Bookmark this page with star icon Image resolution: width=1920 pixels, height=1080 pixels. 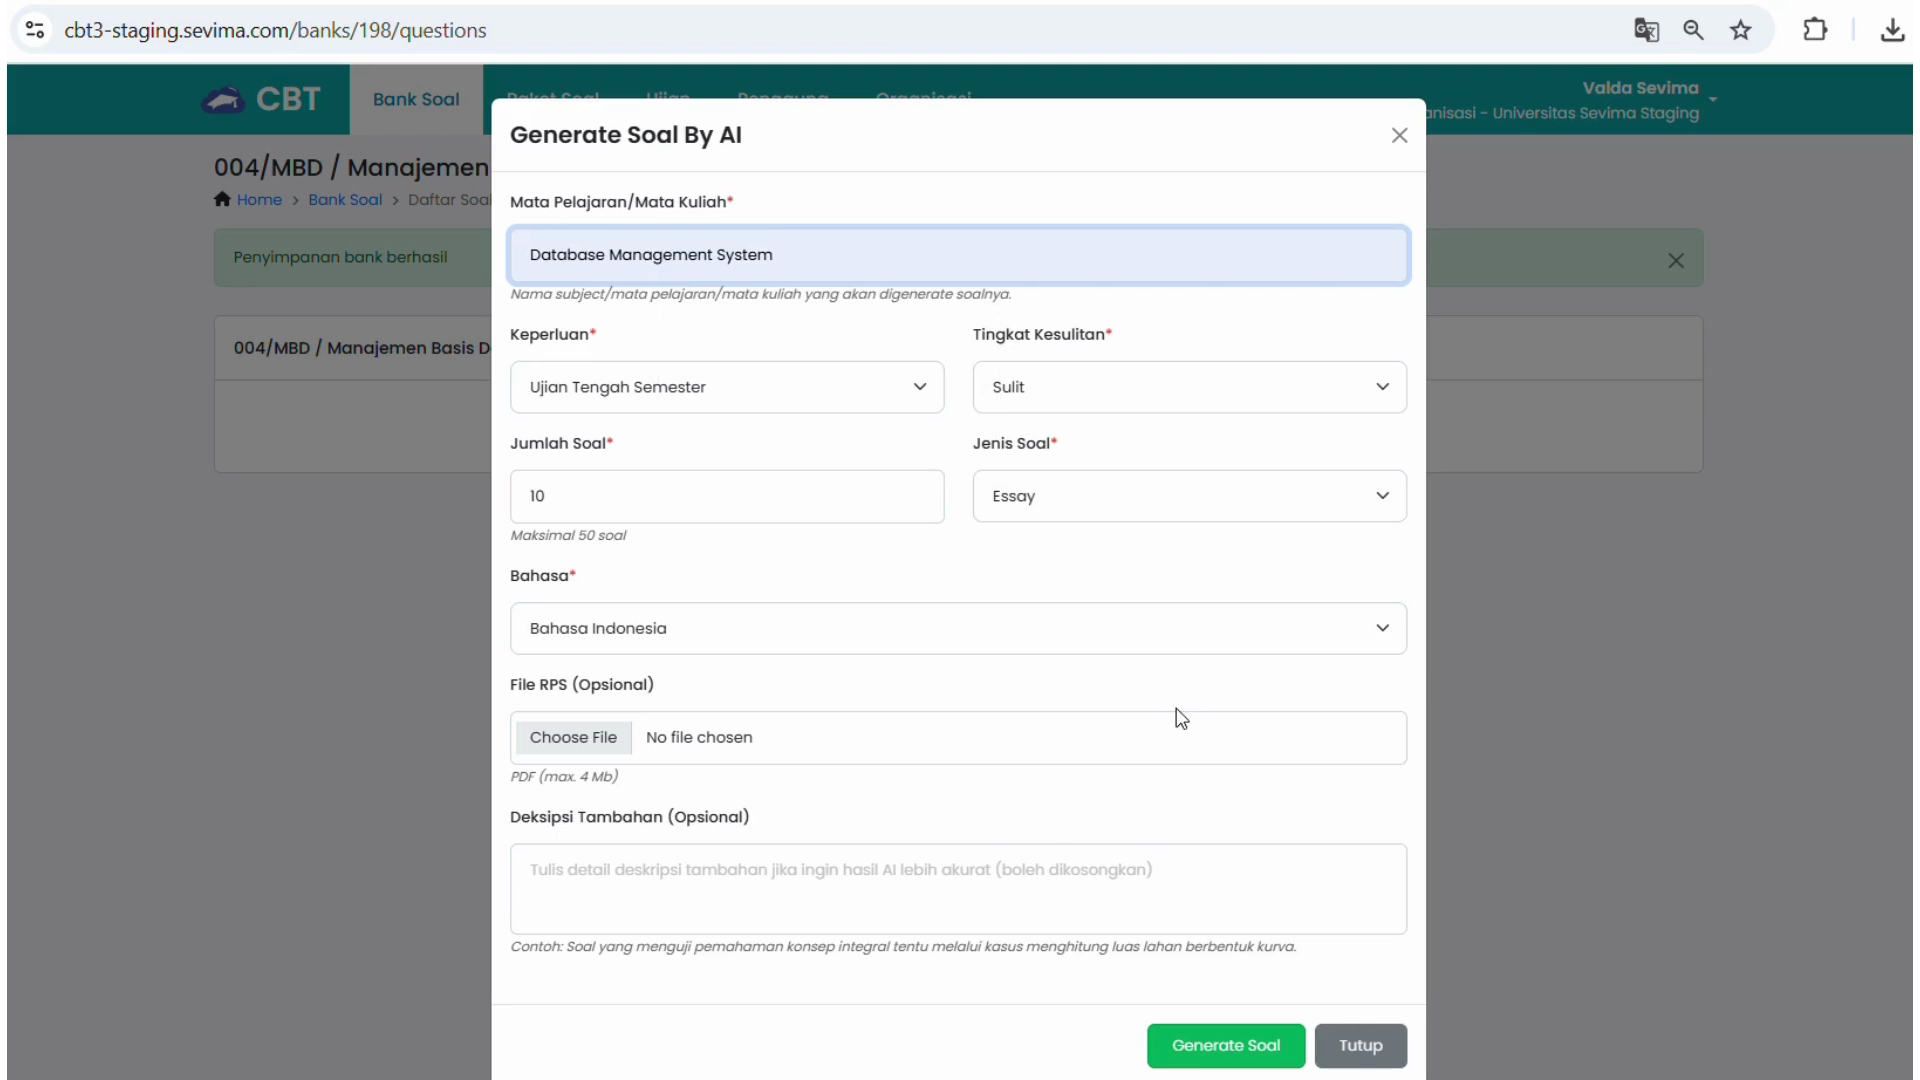[1741, 30]
